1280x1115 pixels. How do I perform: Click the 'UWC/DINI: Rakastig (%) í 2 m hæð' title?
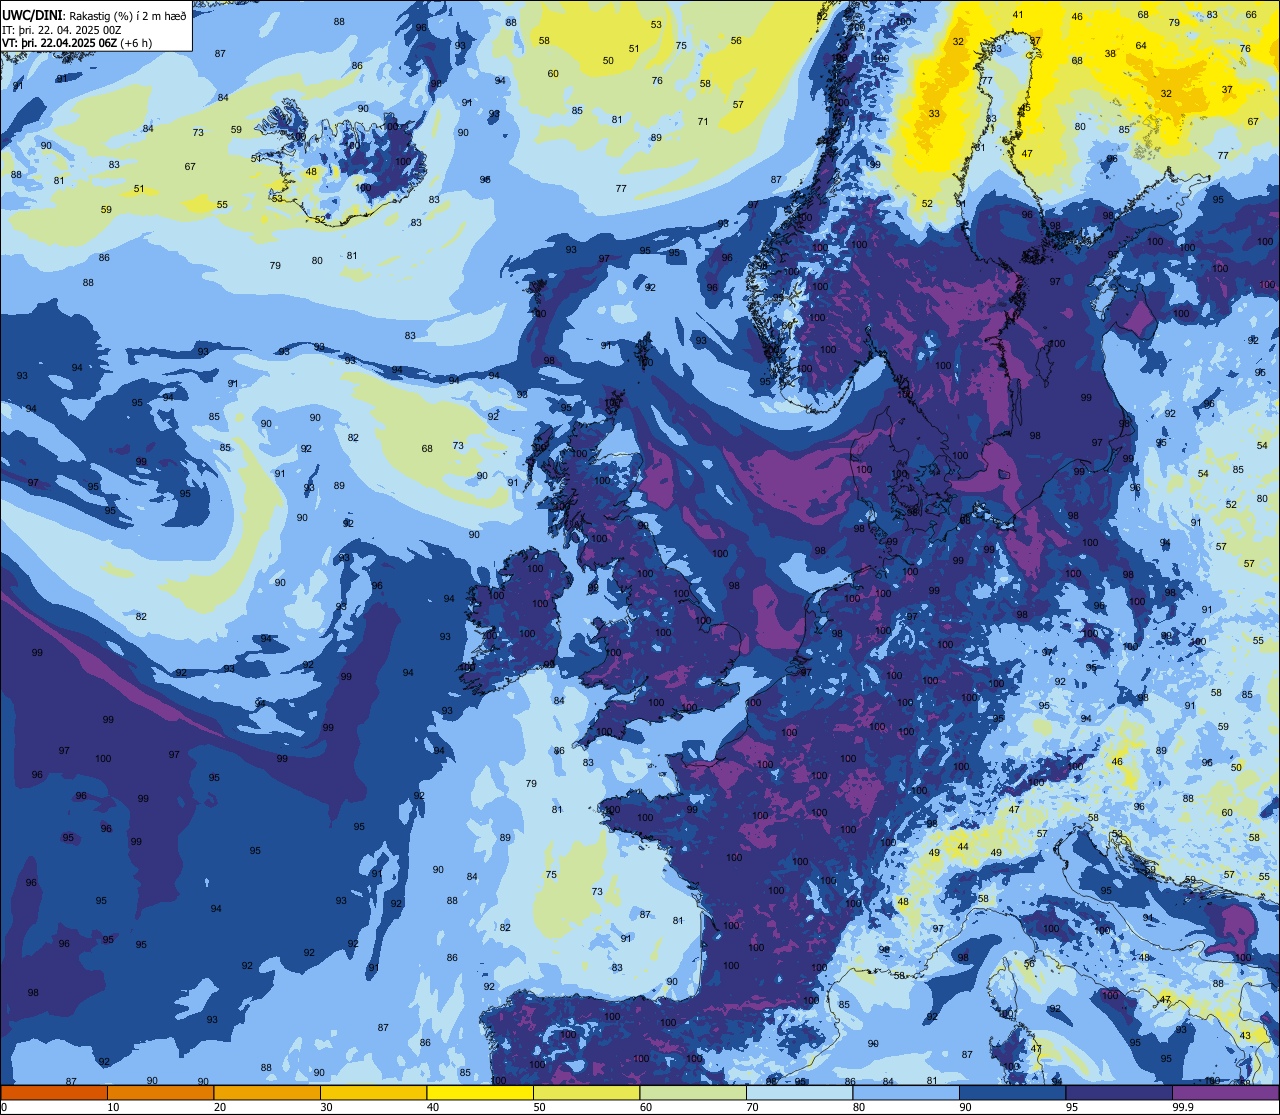pos(94,15)
